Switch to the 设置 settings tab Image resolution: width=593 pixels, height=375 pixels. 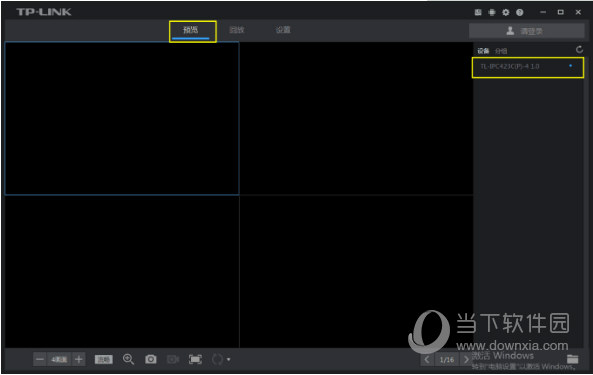pos(283,30)
